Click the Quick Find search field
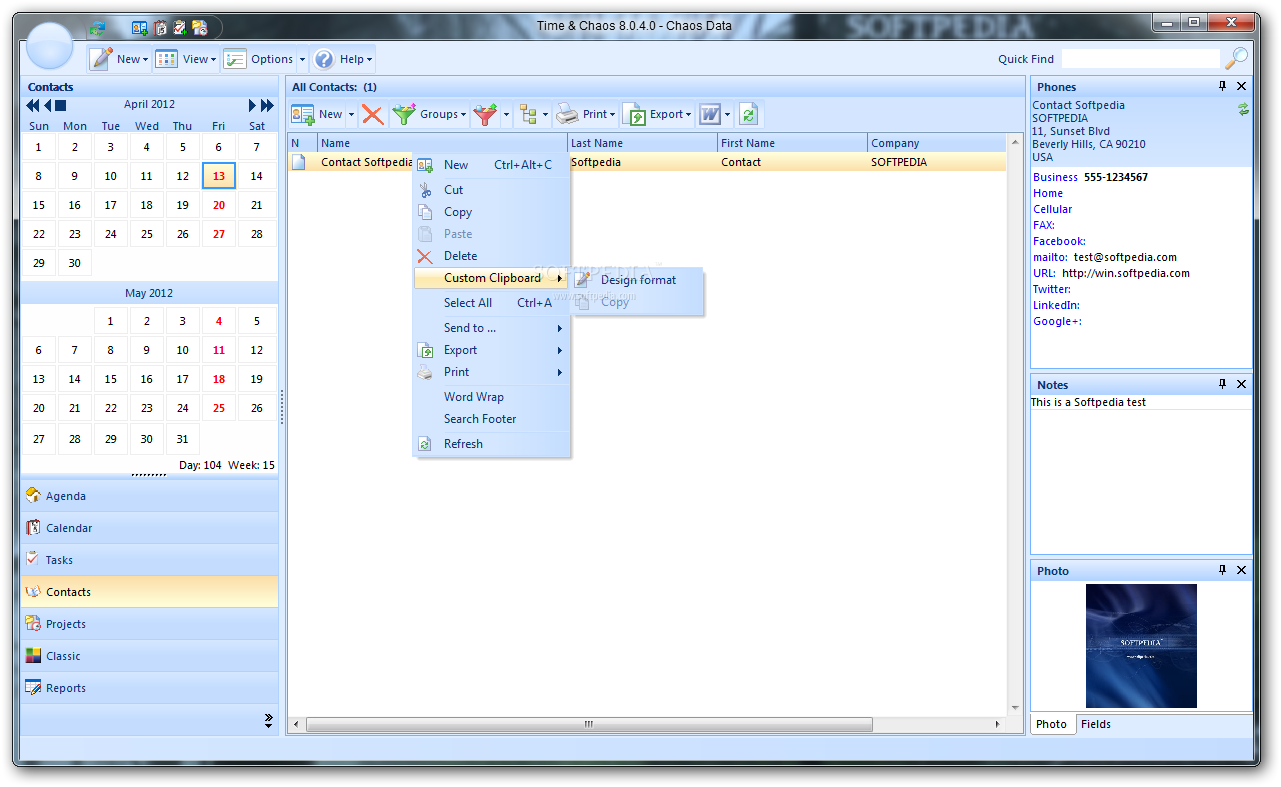The width and height of the screenshot is (1281, 787). point(1140,59)
